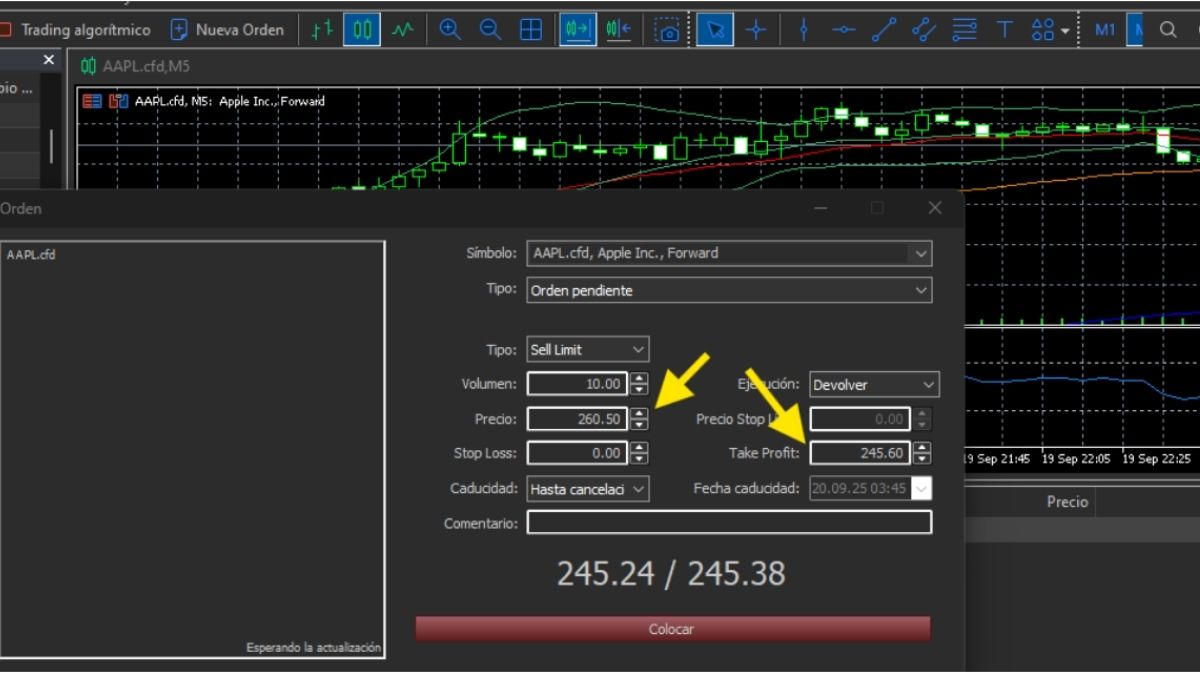Toggle the chart shift option
This screenshot has height=675, width=1200.
coord(618,30)
